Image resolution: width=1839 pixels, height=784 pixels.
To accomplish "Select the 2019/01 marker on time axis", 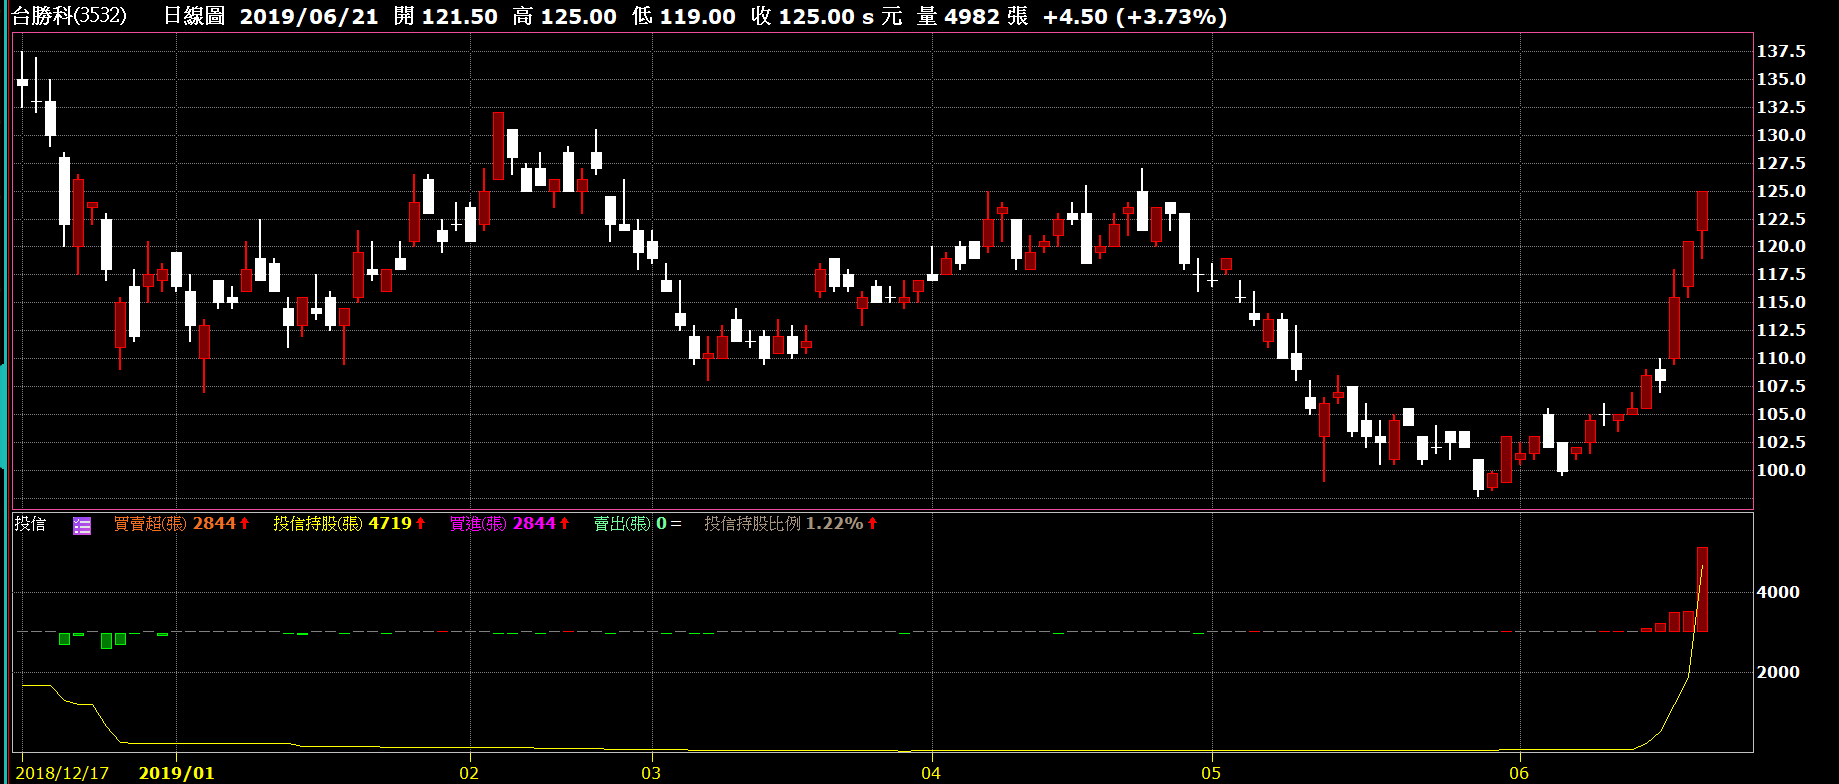I will pyautogui.click(x=176, y=773).
